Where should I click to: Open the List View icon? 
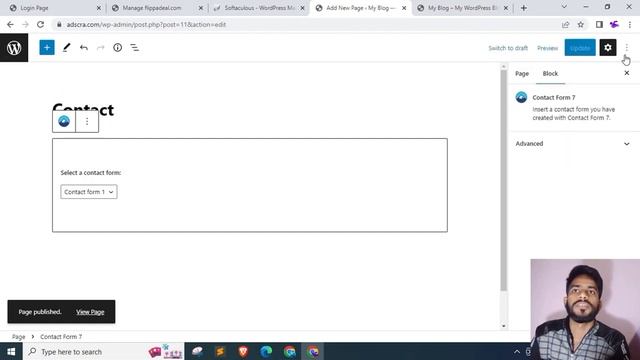(135, 48)
